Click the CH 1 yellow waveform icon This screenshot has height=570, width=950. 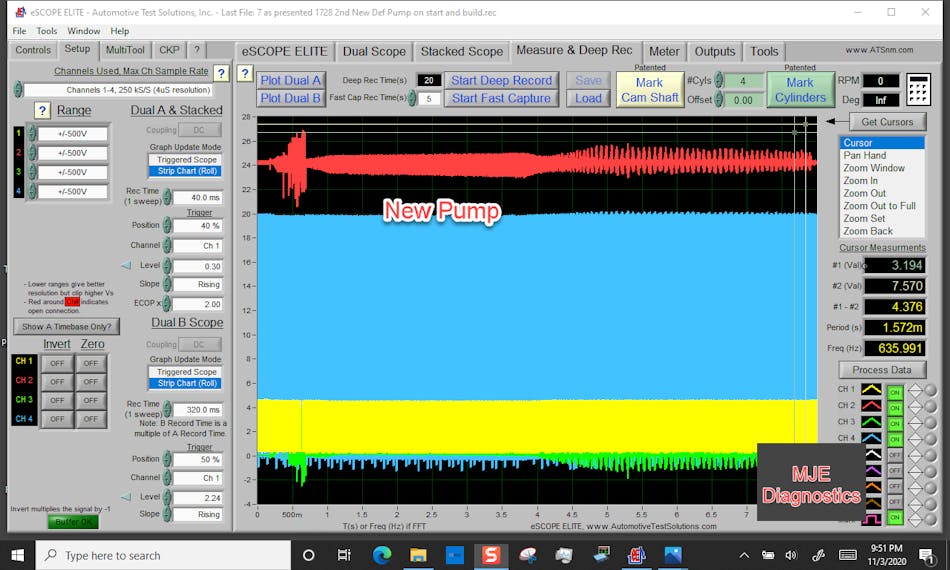click(871, 390)
